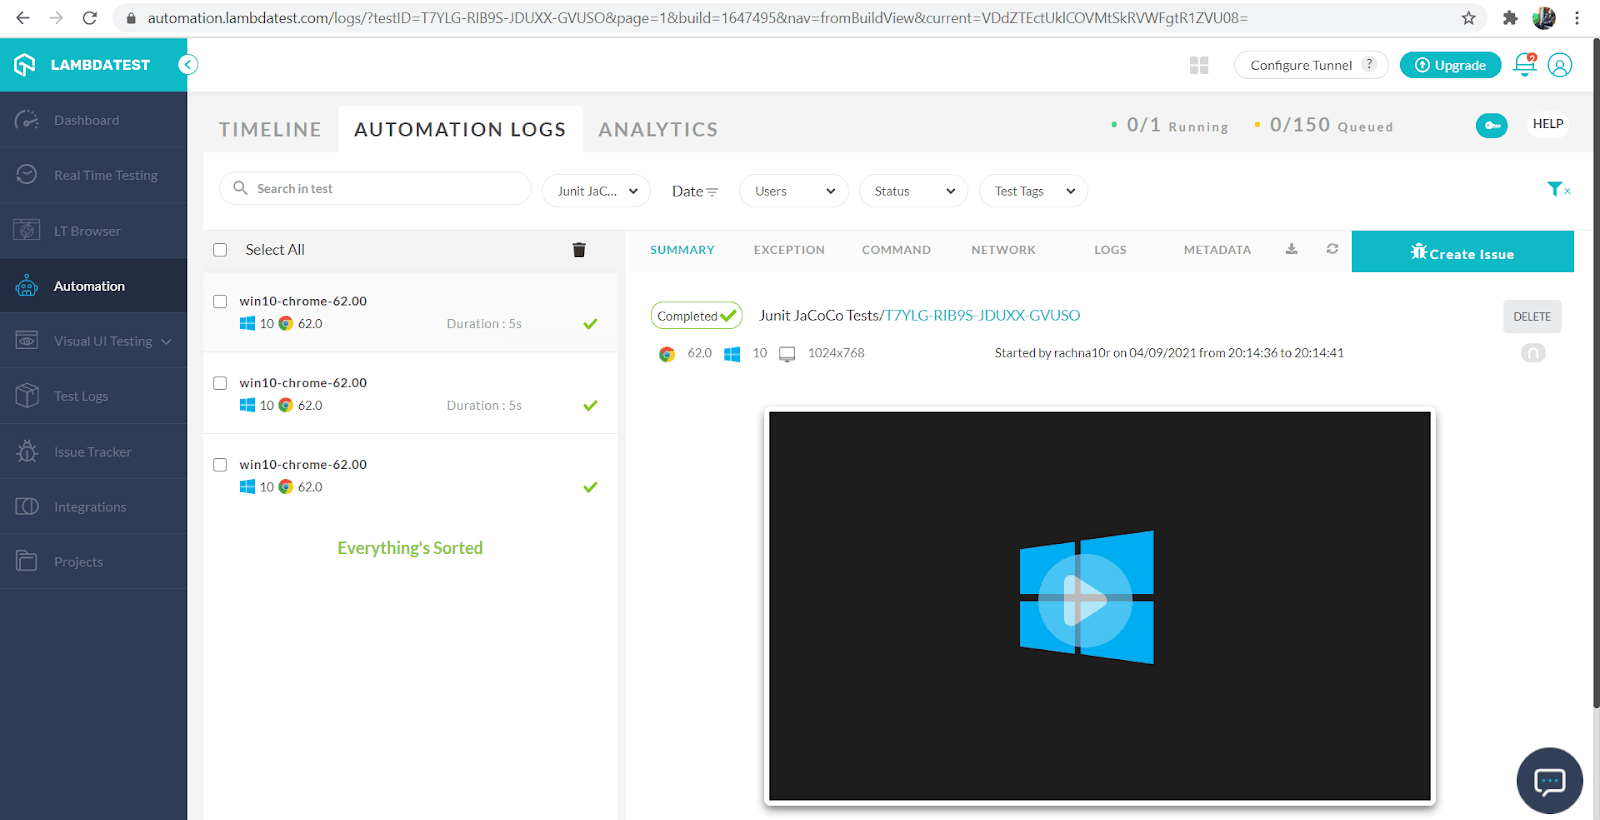Expand the Status filter dropdown
Viewport: 1600px width, 820px height.
coord(913,191)
